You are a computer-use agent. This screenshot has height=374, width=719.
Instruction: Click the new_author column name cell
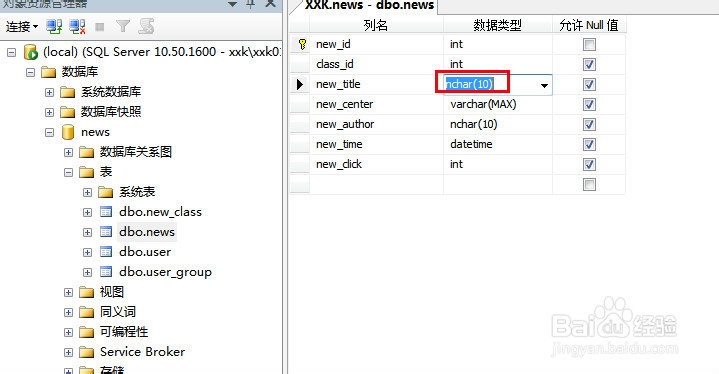[x=376, y=124]
